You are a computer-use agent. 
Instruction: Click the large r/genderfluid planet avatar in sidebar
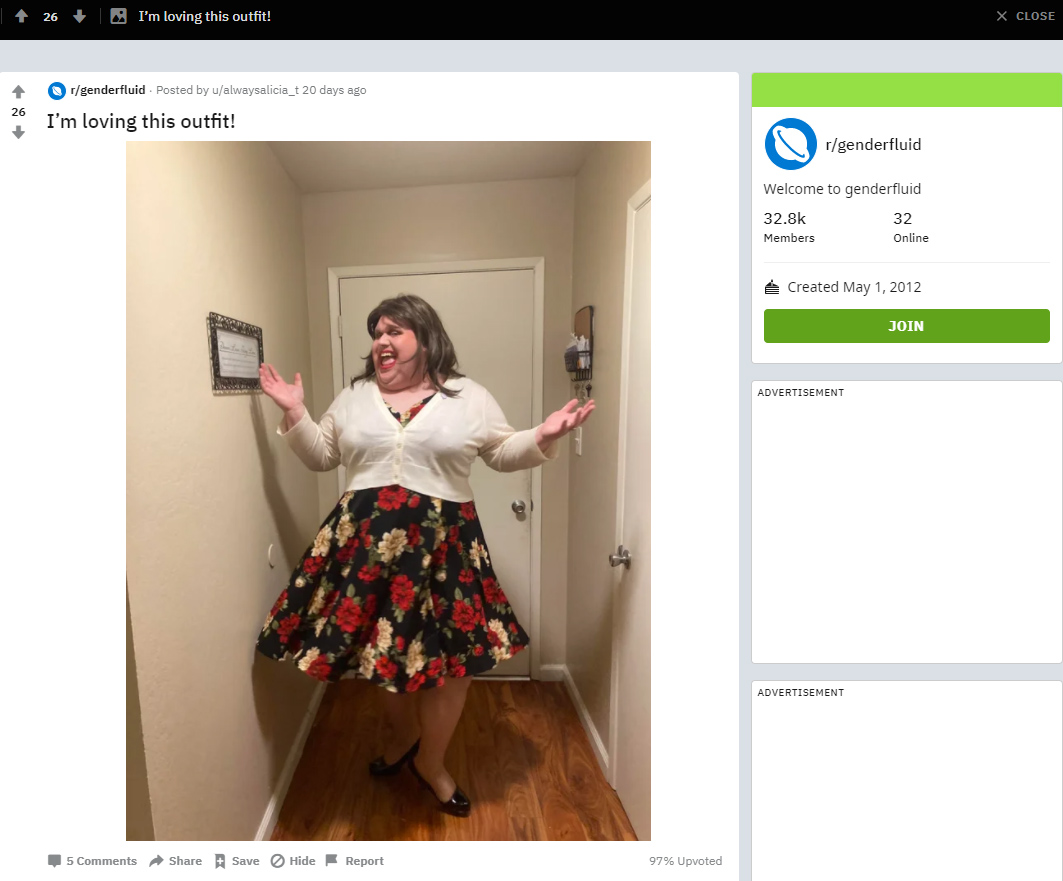[790, 144]
